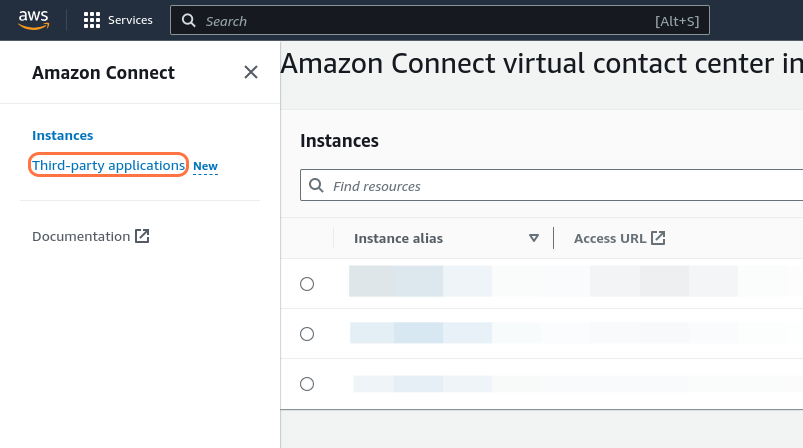Click the magnifier icon in top search bar

pyautogui.click(x=188, y=21)
